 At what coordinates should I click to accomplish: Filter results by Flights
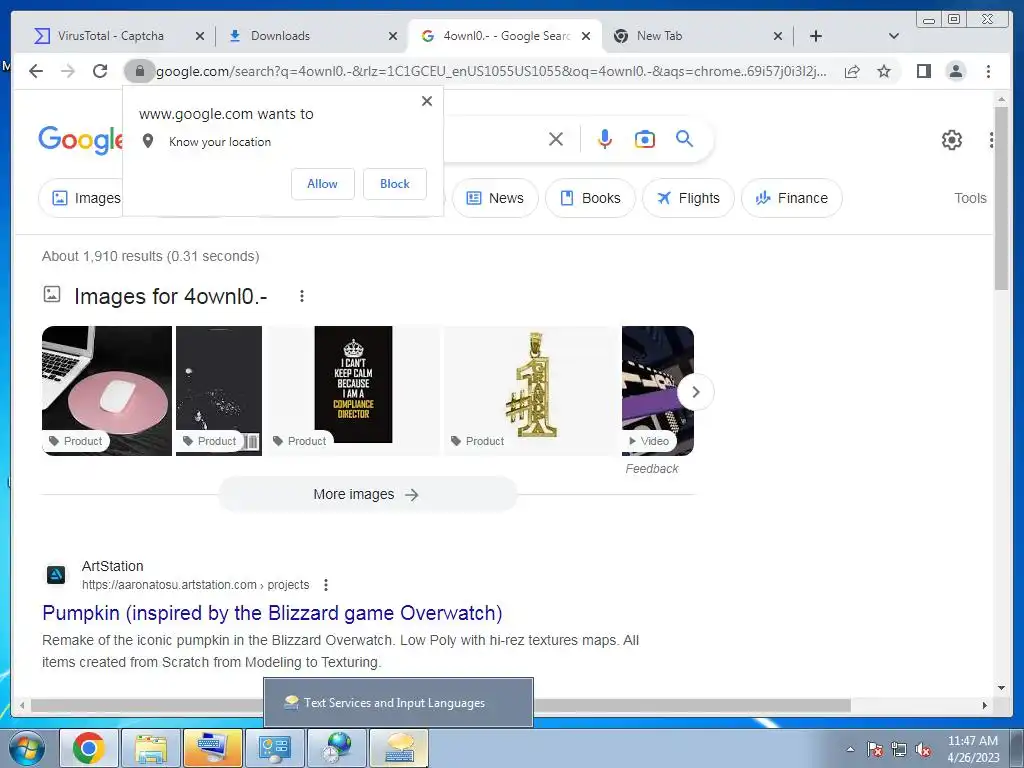[x=688, y=198]
